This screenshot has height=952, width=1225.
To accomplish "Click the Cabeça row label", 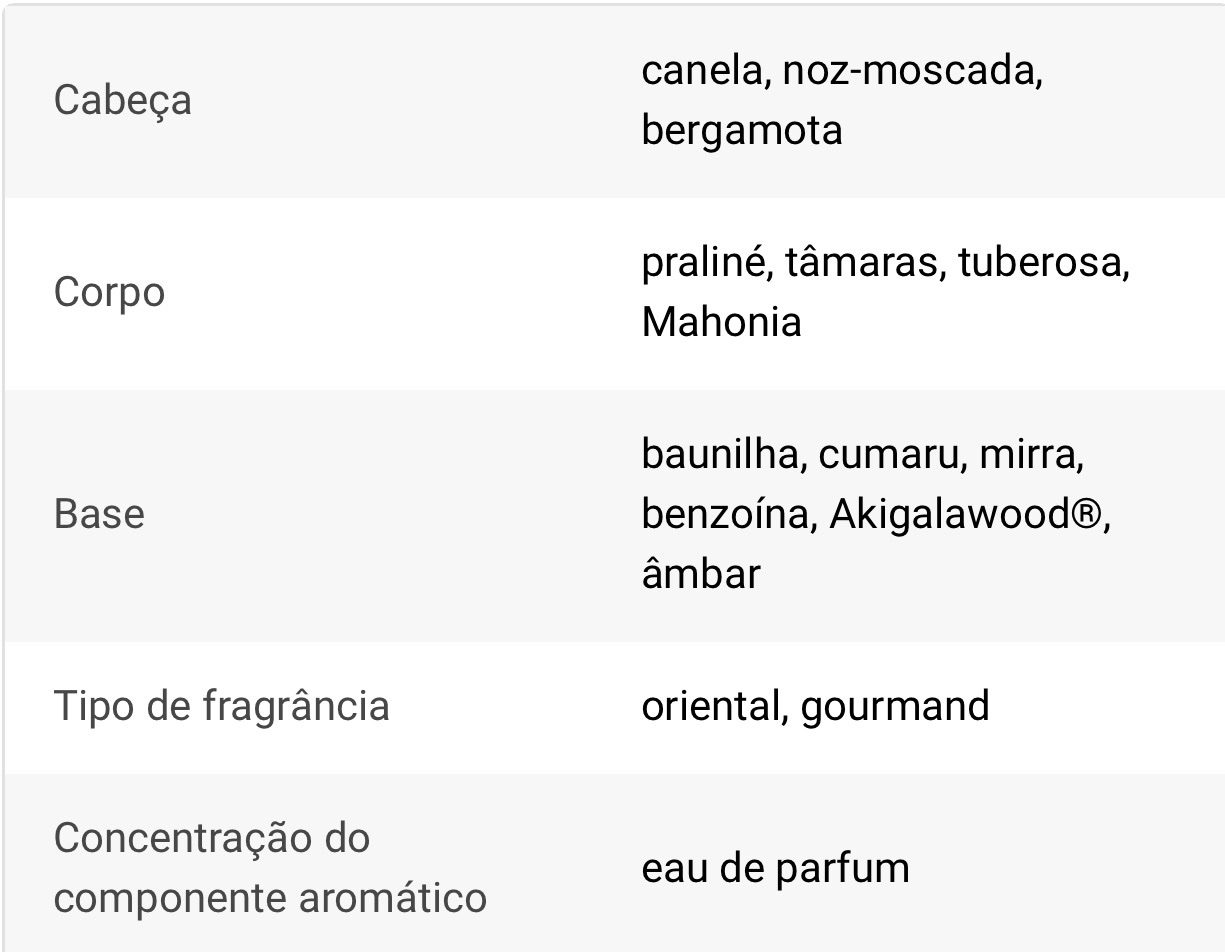I will (122, 101).
